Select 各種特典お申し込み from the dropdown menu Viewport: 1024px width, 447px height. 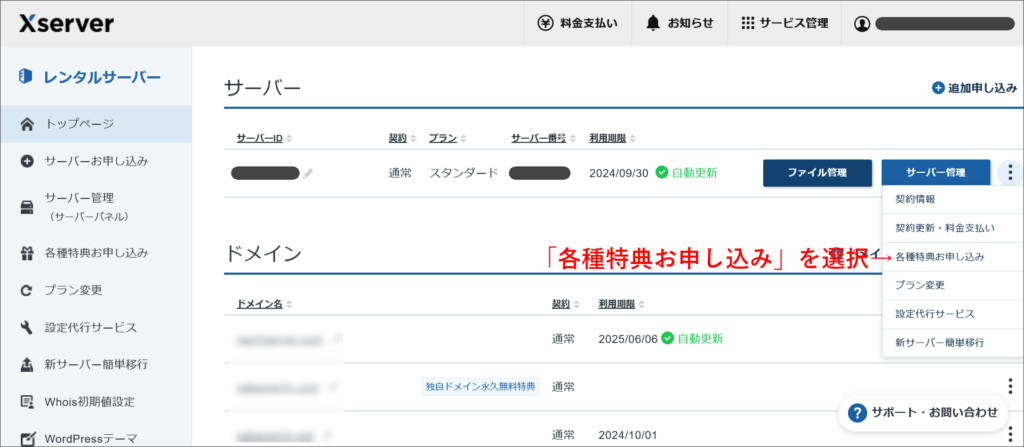953,257
